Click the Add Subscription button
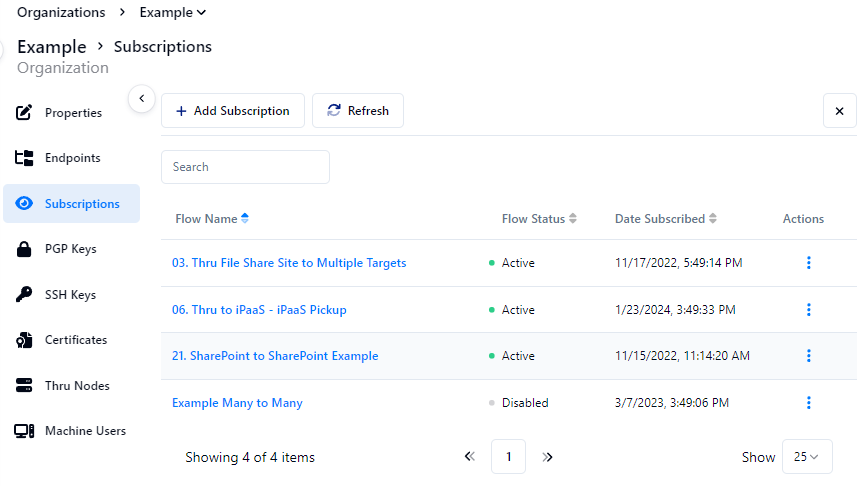Viewport: 866px width, 486px height. click(x=233, y=111)
